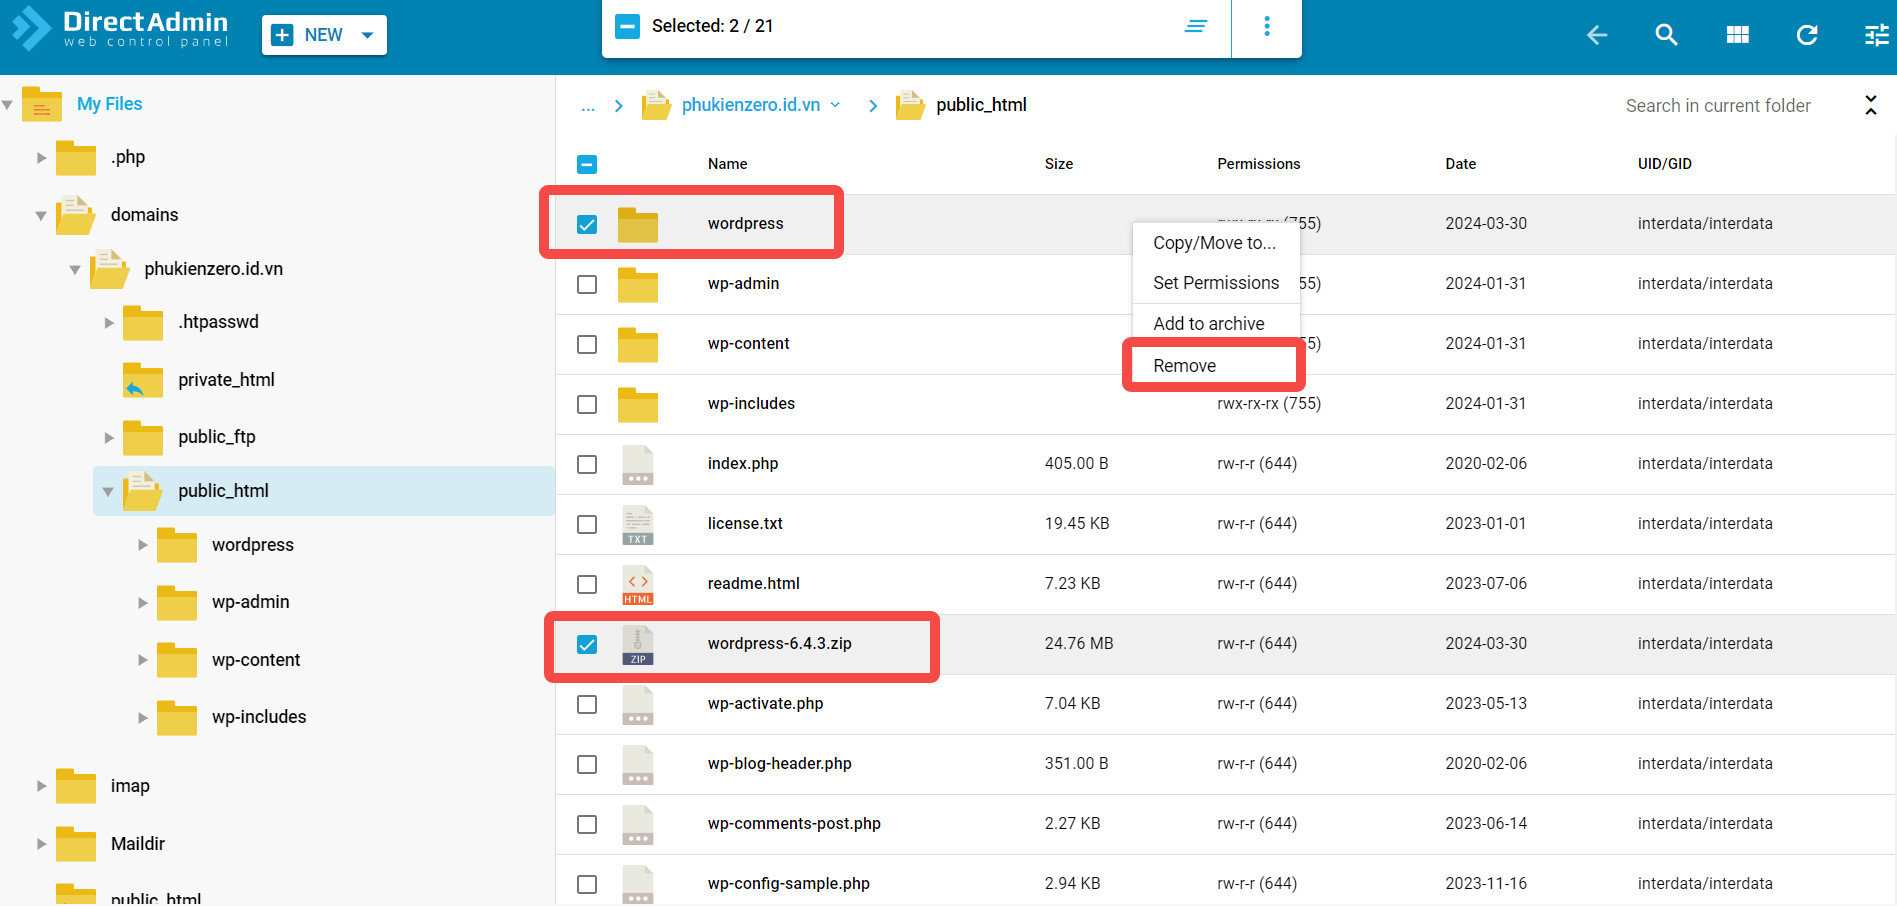Click the index.php file icon
Screen dimensions: 1897x906
tap(638, 464)
